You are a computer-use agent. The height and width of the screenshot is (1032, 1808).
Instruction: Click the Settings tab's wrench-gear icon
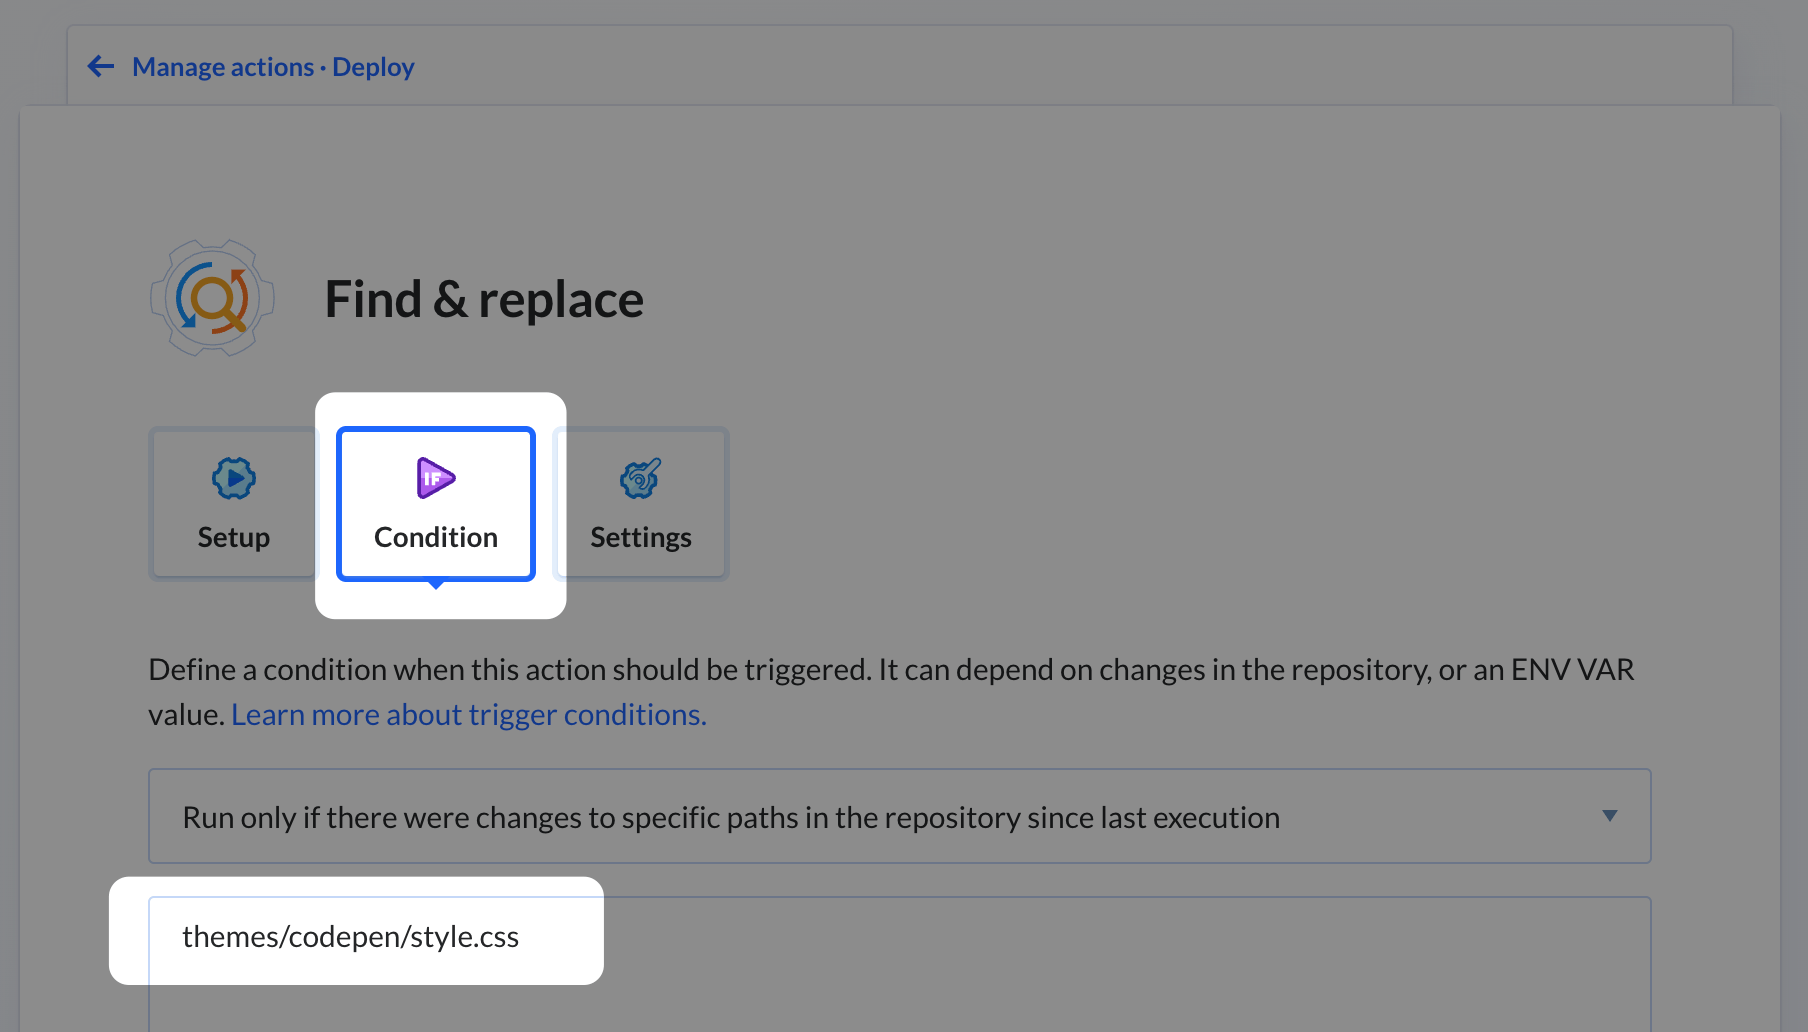[x=640, y=479]
